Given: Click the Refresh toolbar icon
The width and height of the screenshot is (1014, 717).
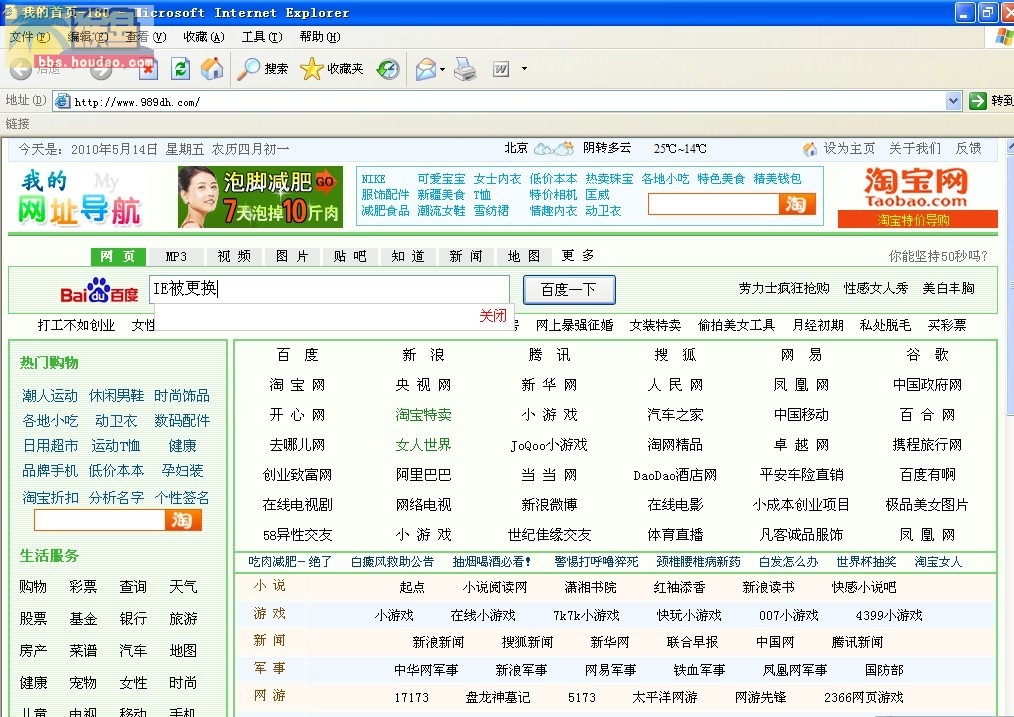Looking at the screenshot, I should click(180, 69).
